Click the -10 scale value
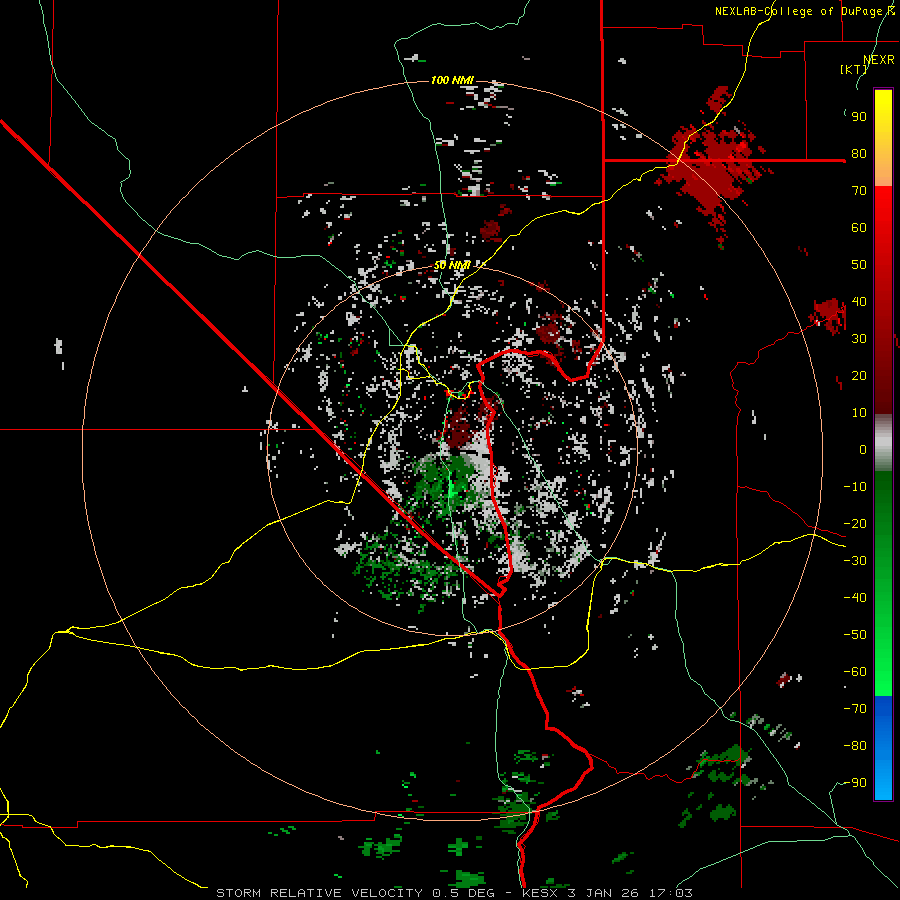 pyautogui.click(x=855, y=487)
